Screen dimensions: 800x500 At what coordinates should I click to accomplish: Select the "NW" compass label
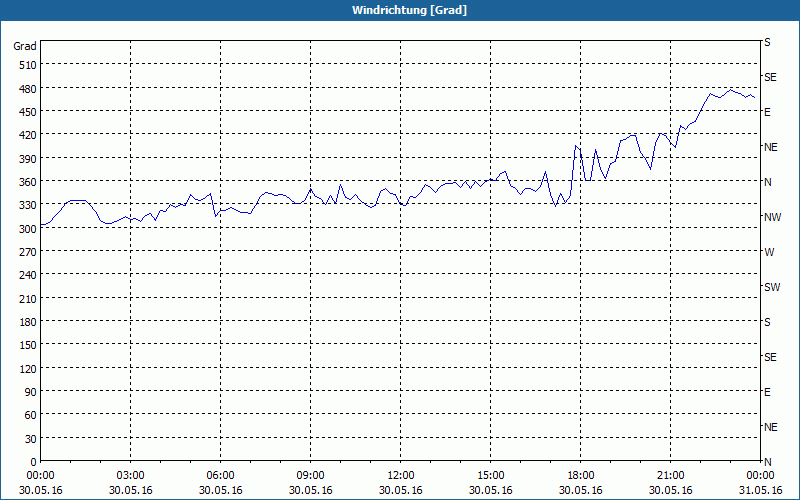click(x=772, y=217)
